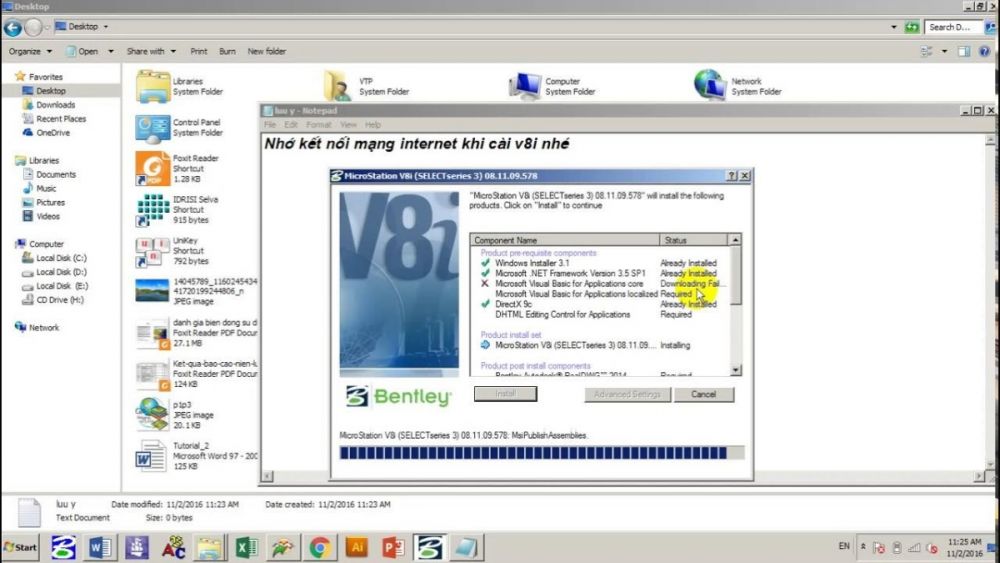Launch Excel from the taskbar
Screen dimensions: 1000x563
247,547
